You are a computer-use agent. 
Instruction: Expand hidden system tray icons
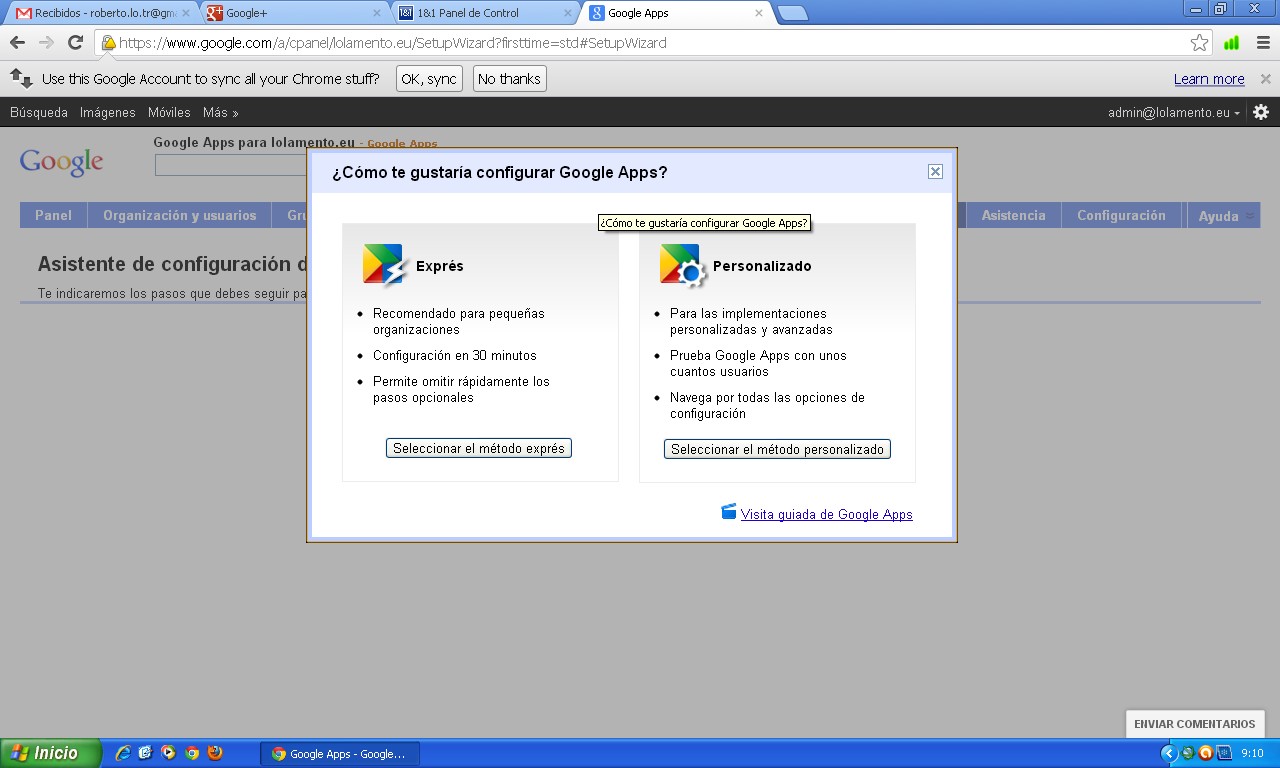point(1169,753)
